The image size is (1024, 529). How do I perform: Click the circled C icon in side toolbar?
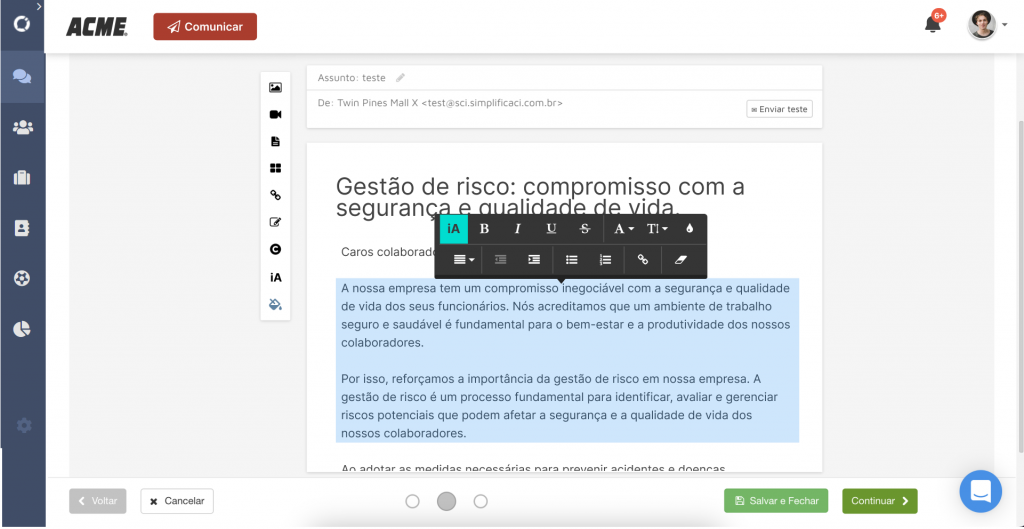275,249
